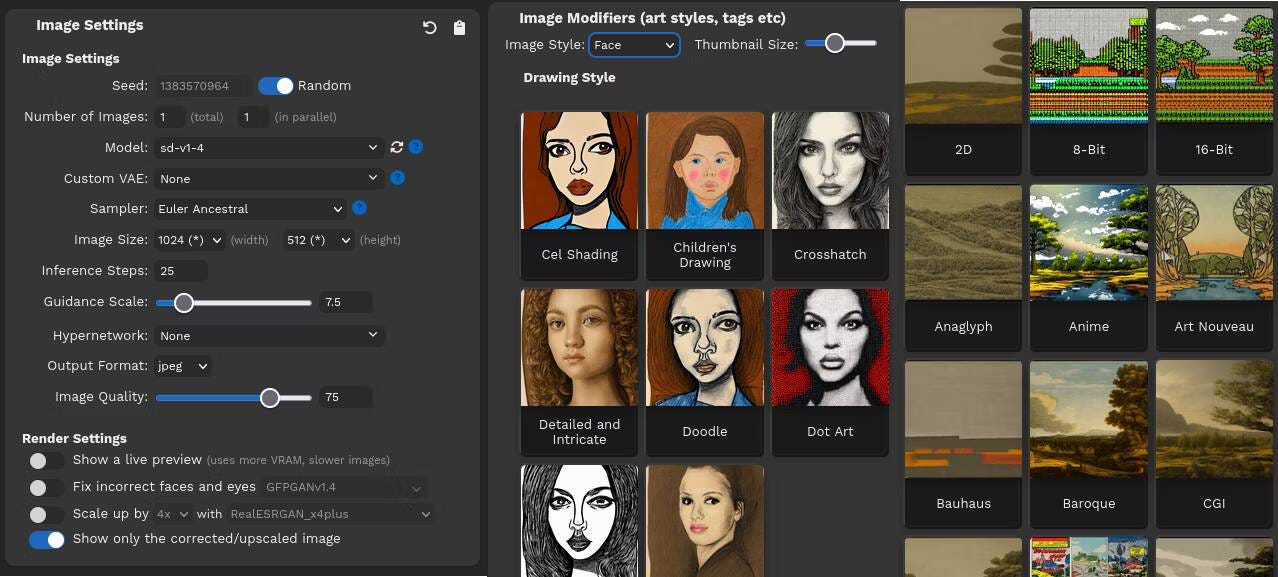The width and height of the screenshot is (1278, 577).
Task: Open the GFPGANv1.4 face model dropdown
Action: (x=345, y=488)
